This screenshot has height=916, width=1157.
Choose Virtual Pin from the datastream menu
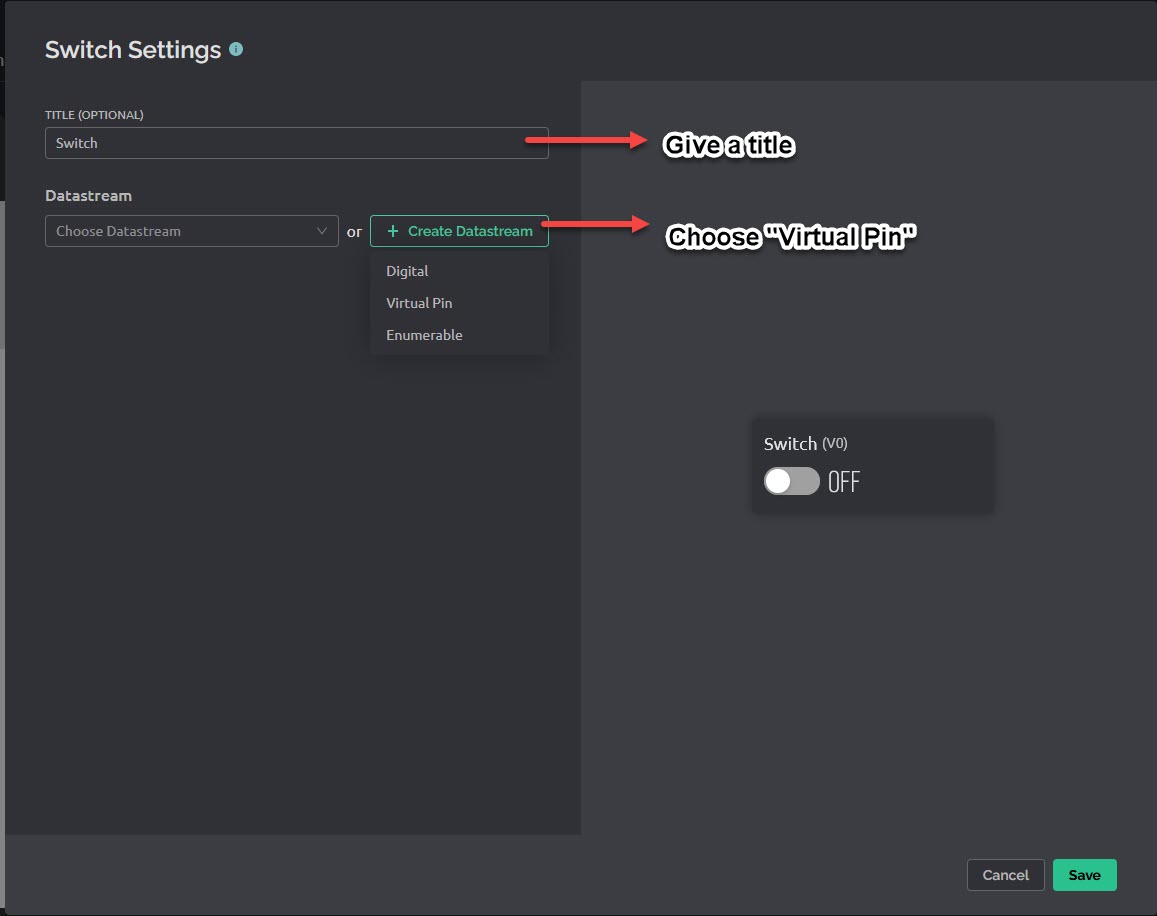click(x=419, y=303)
